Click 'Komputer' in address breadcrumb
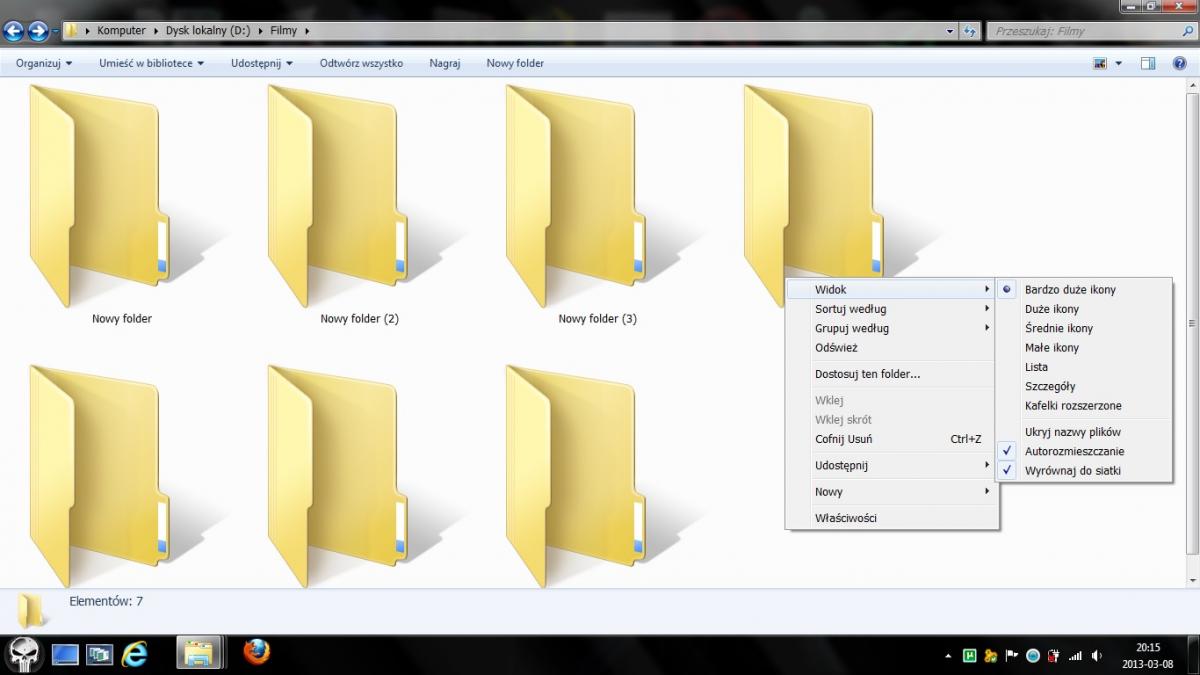 pyautogui.click(x=121, y=31)
